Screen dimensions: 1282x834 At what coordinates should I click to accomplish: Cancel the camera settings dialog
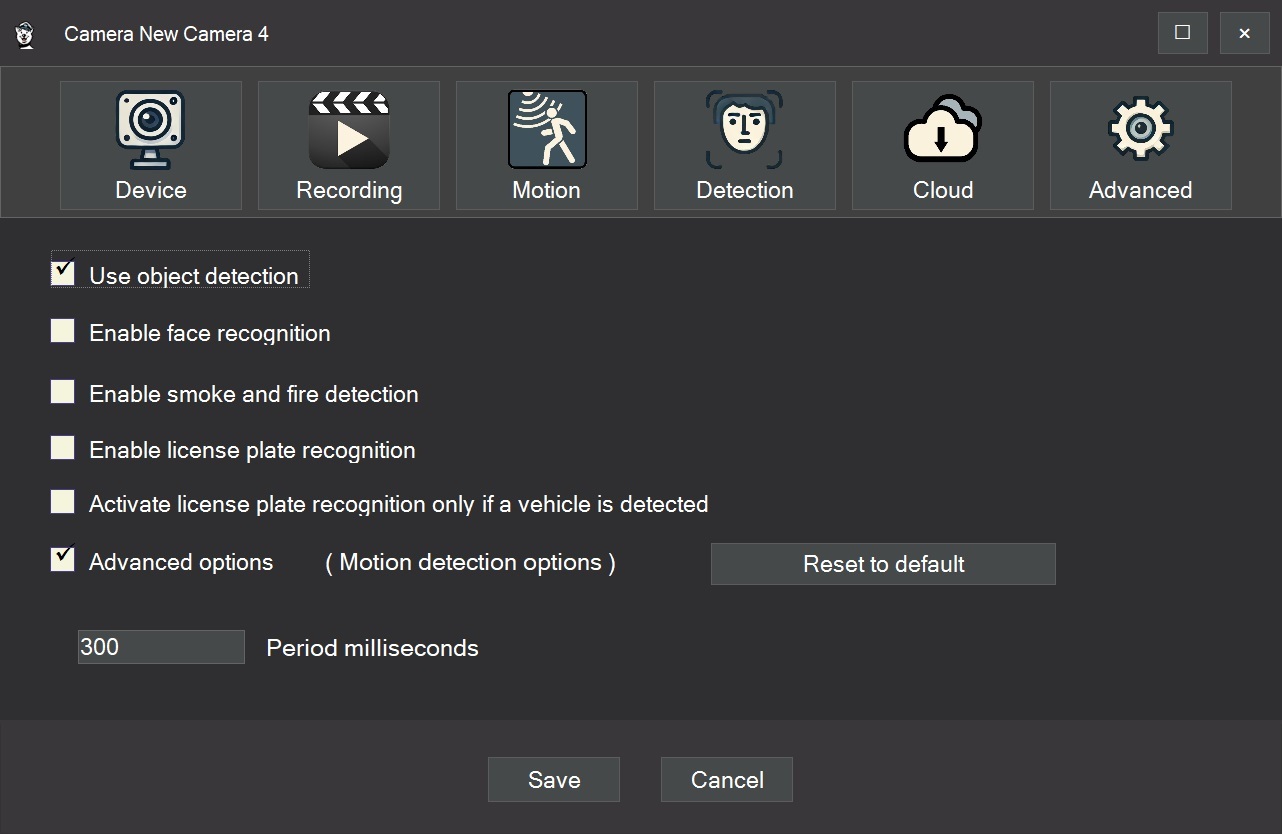tap(727, 780)
